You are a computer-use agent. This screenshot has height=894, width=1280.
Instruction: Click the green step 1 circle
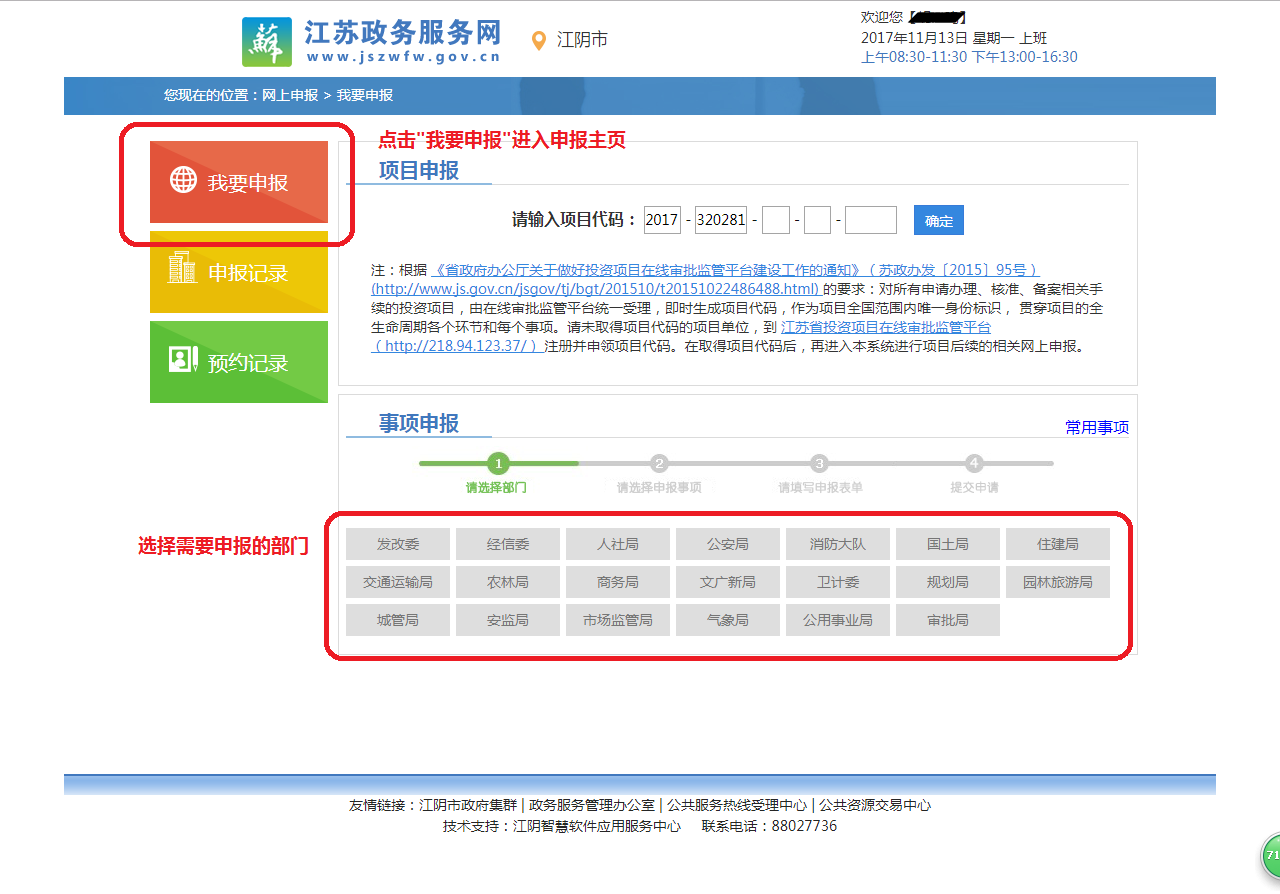tap(499, 464)
